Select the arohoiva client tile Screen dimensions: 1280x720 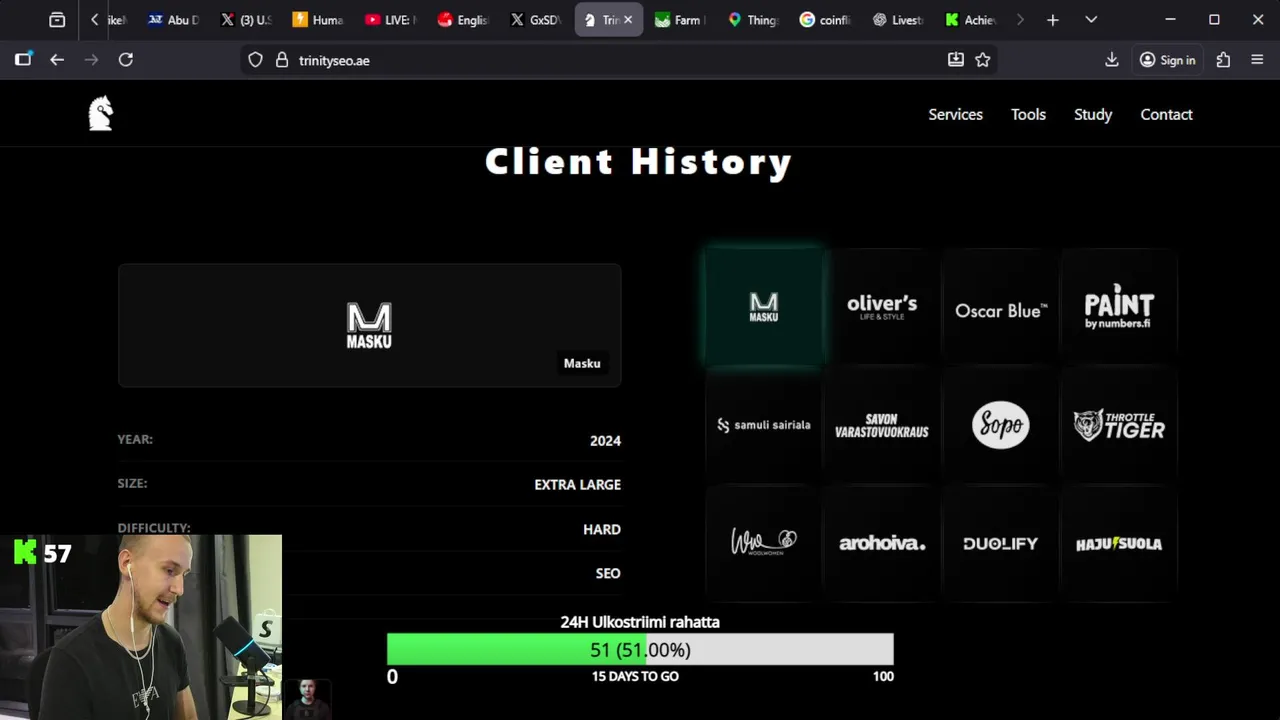click(882, 543)
